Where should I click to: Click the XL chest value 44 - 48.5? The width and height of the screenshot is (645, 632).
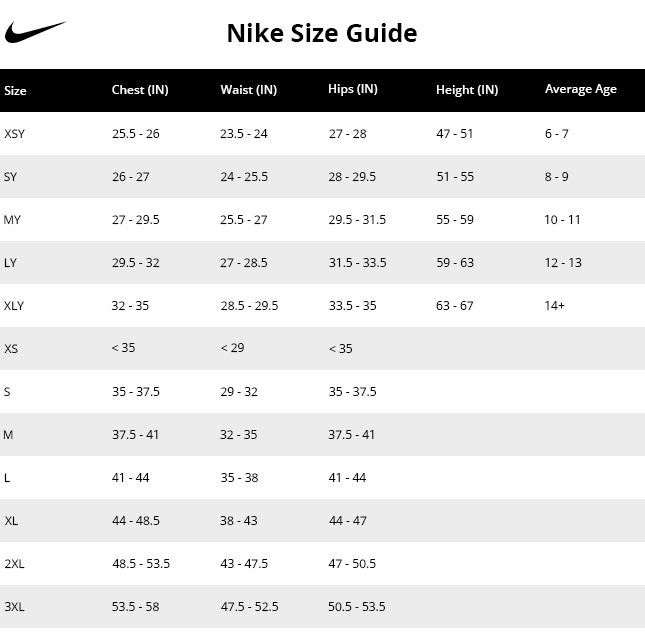coord(136,520)
